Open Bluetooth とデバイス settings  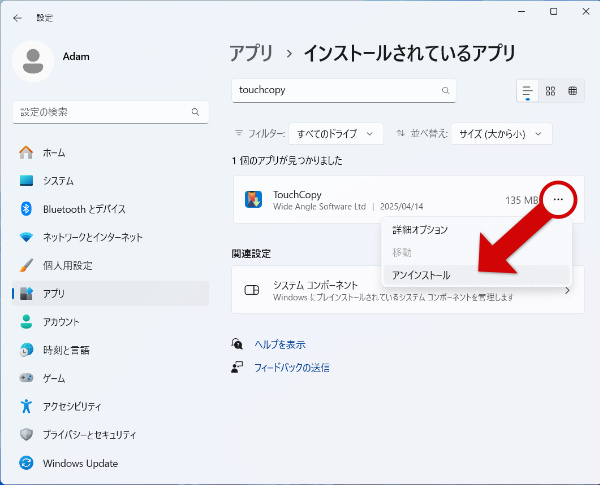click(111, 209)
